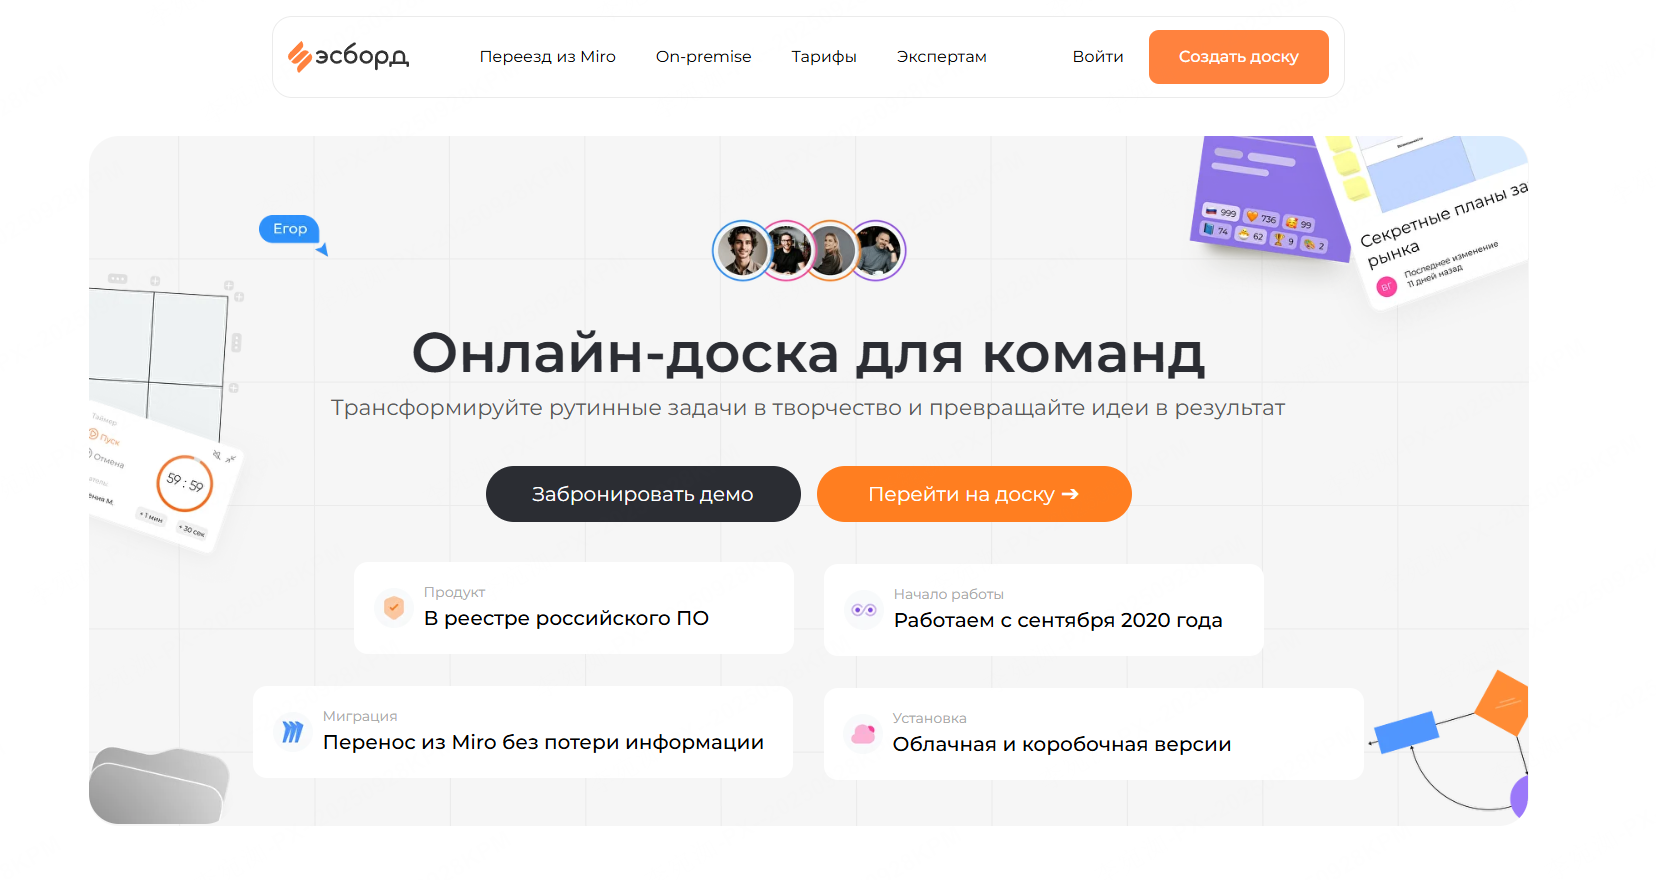Click the first team avatar with blue ring
Screen dimensions: 1656x880
tap(741, 251)
